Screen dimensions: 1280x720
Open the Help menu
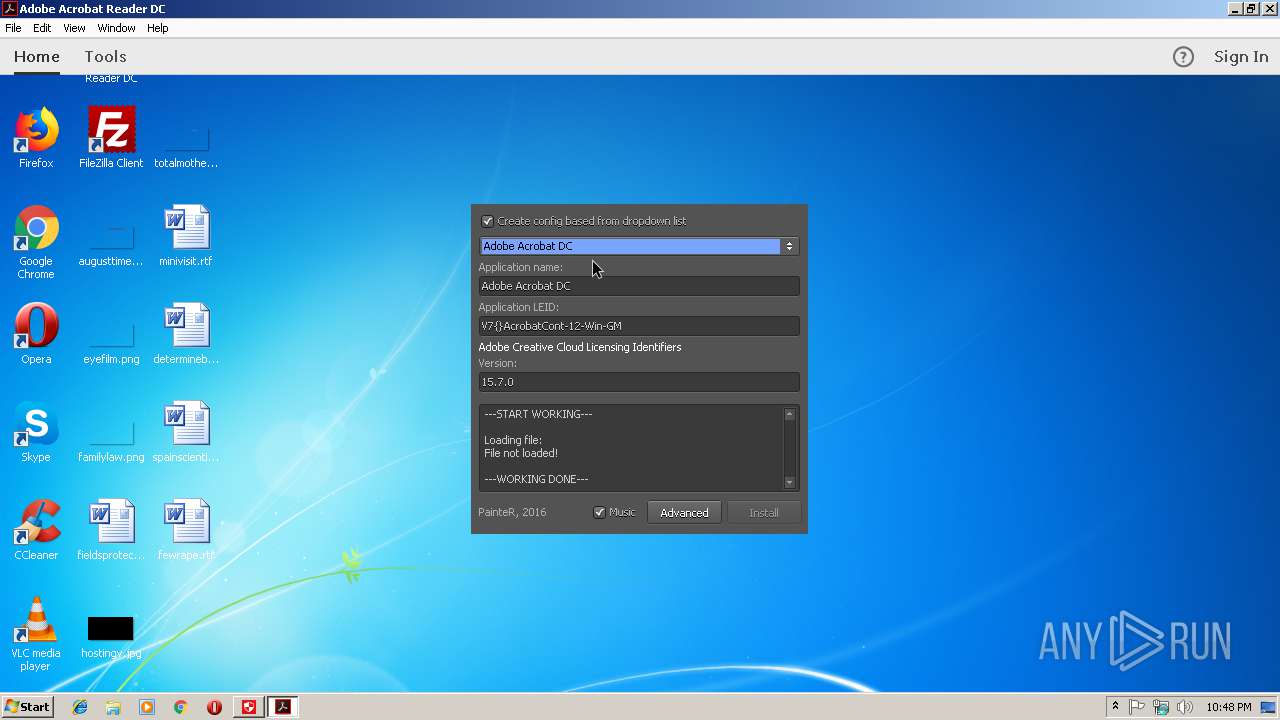(x=158, y=28)
